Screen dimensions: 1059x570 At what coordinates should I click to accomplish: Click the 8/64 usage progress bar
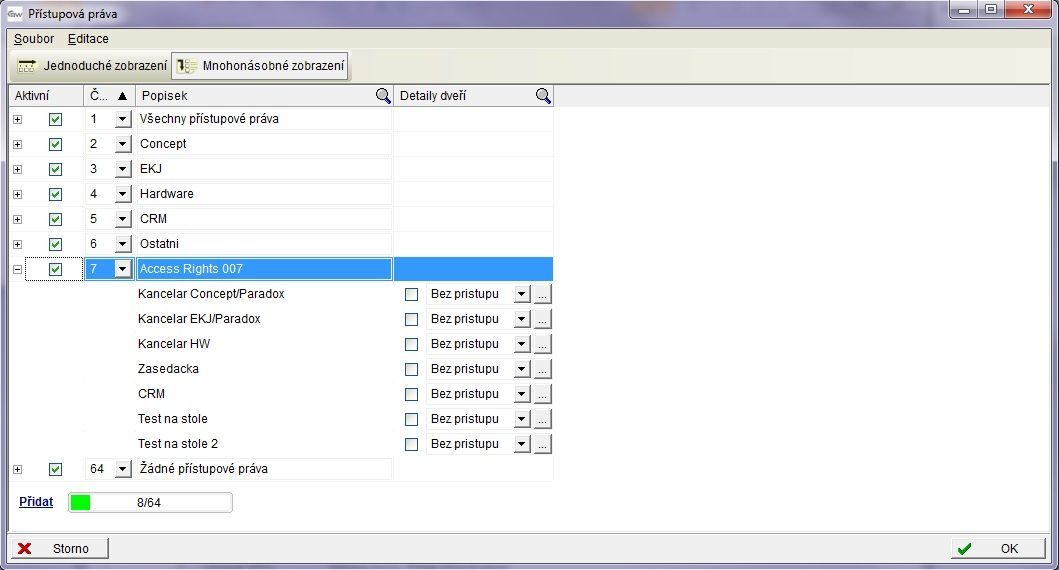pyautogui.click(x=150, y=502)
